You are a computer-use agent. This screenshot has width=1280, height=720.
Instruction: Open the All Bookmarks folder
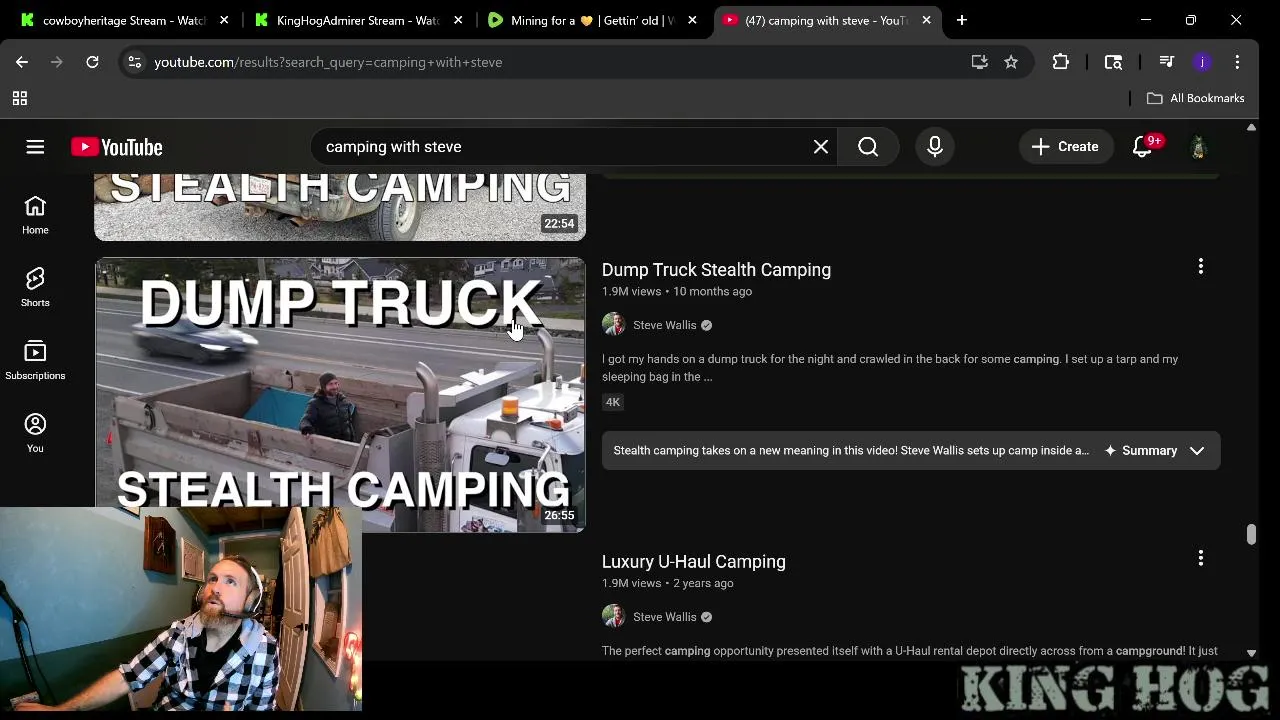point(1195,98)
